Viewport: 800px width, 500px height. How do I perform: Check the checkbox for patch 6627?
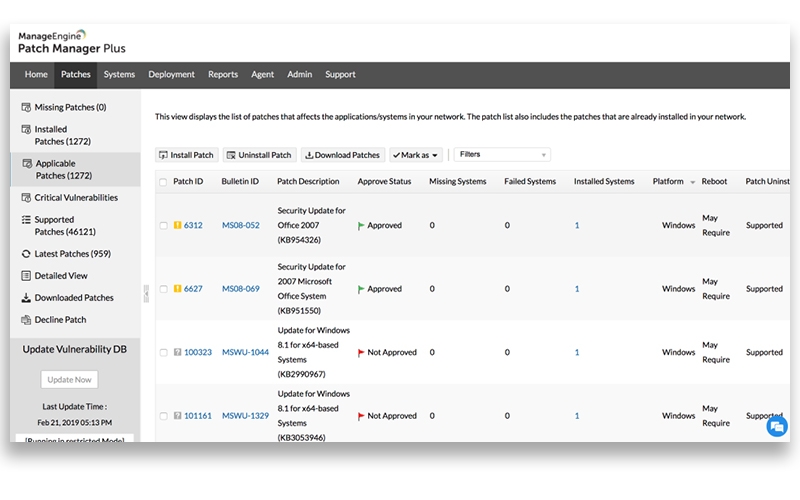164,289
